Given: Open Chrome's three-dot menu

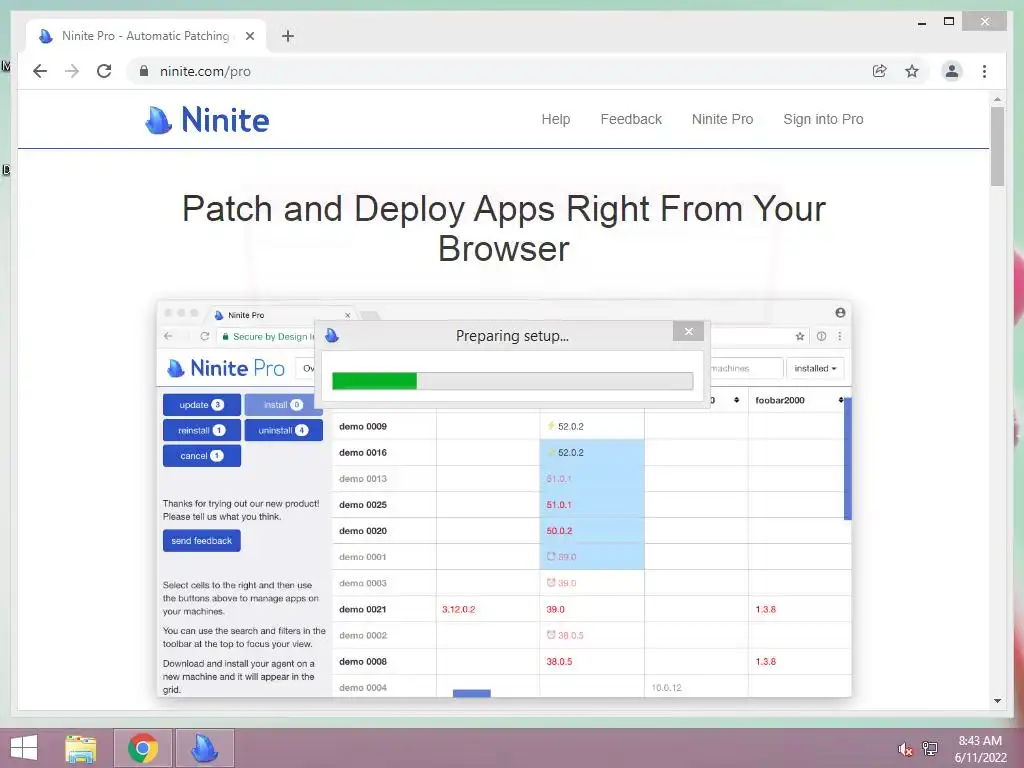Looking at the screenshot, I should (x=984, y=71).
